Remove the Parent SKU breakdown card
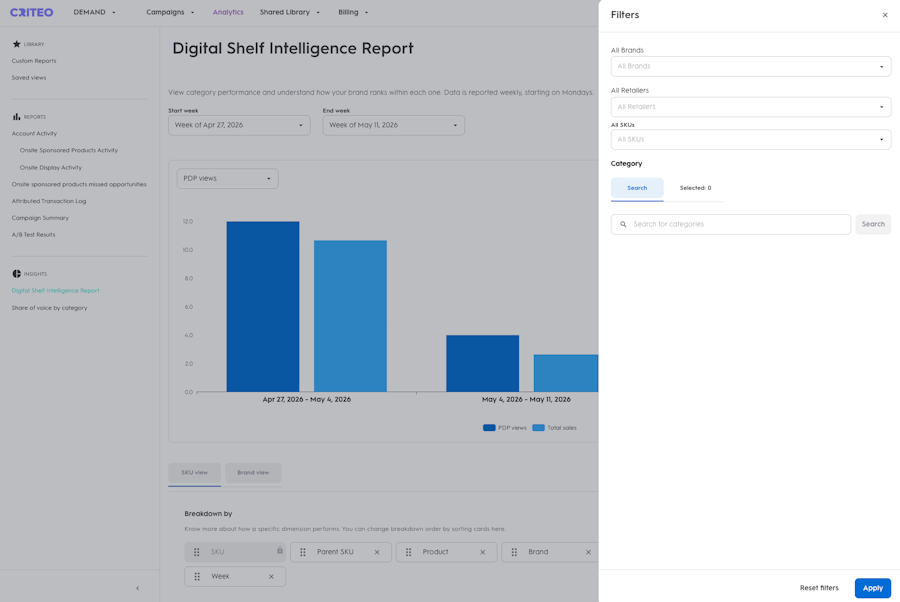 tap(377, 552)
